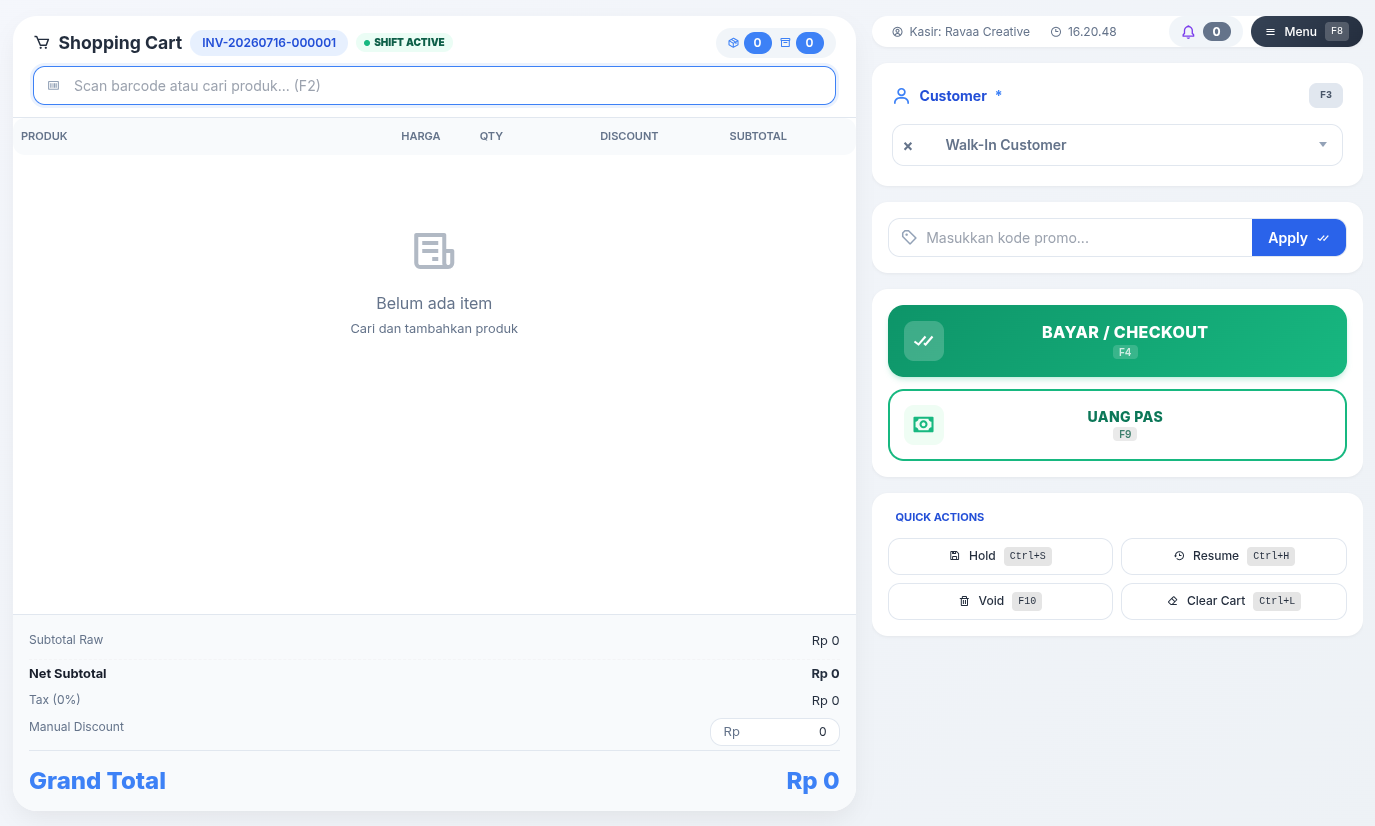Click the clock icon beside 16.20.48
This screenshot has height=826, width=1375.
tap(1056, 32)
